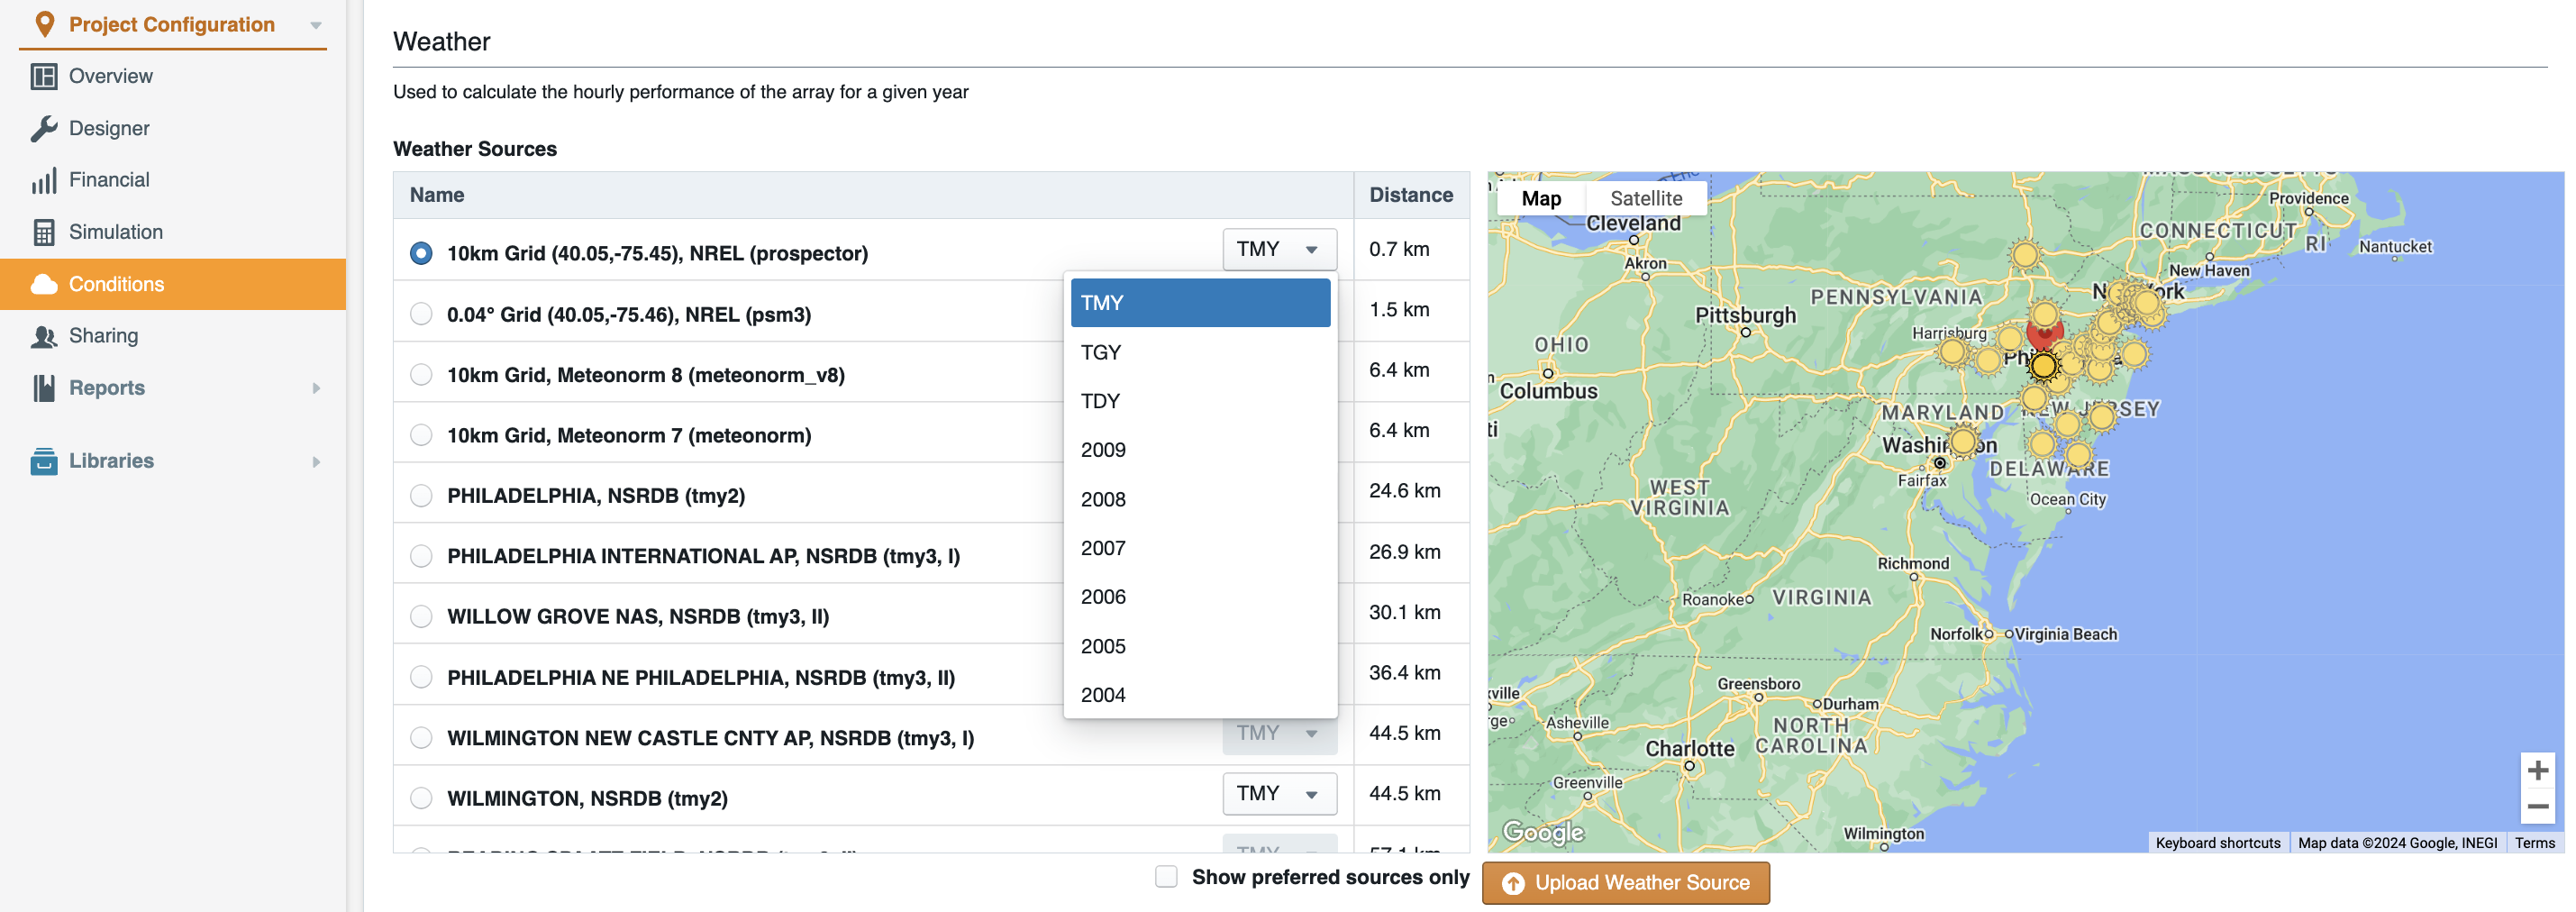Click the map zoom-in control

point(2537,769)
